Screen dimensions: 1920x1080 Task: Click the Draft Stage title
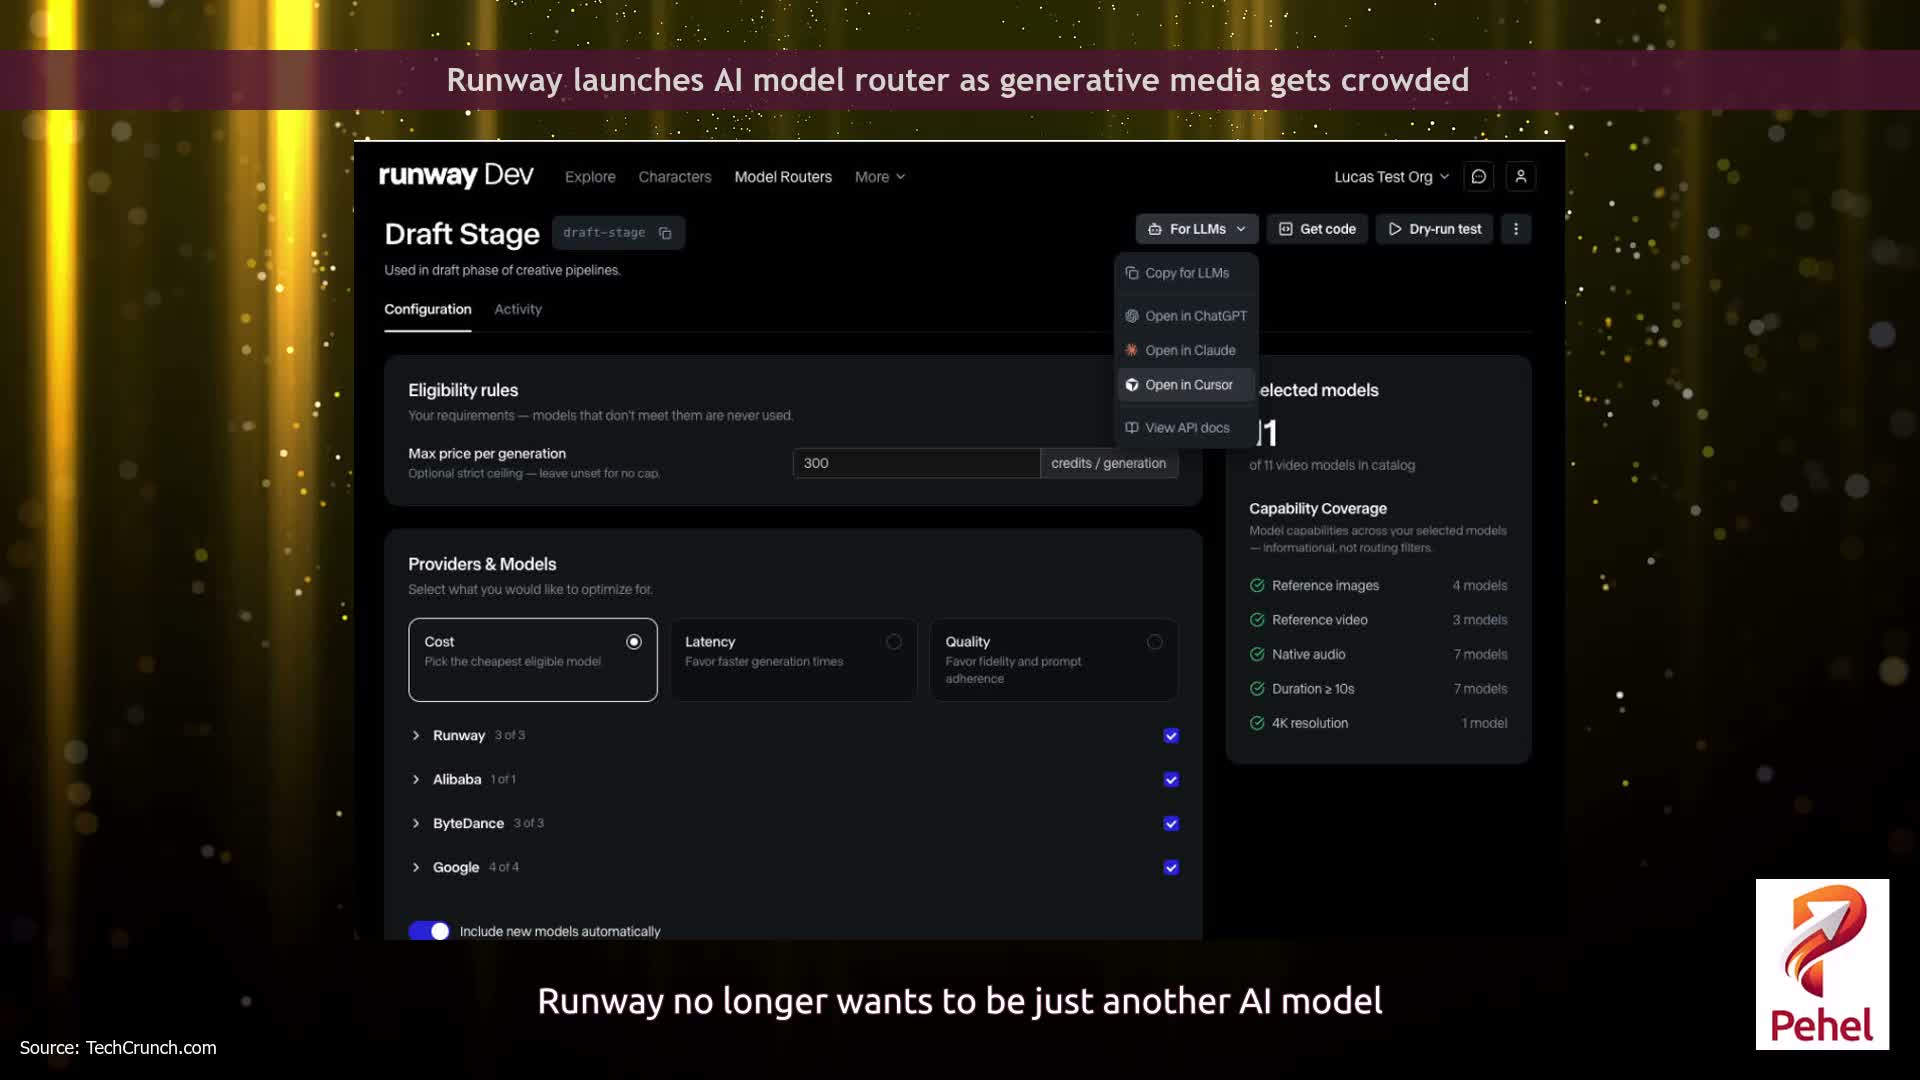462,234
